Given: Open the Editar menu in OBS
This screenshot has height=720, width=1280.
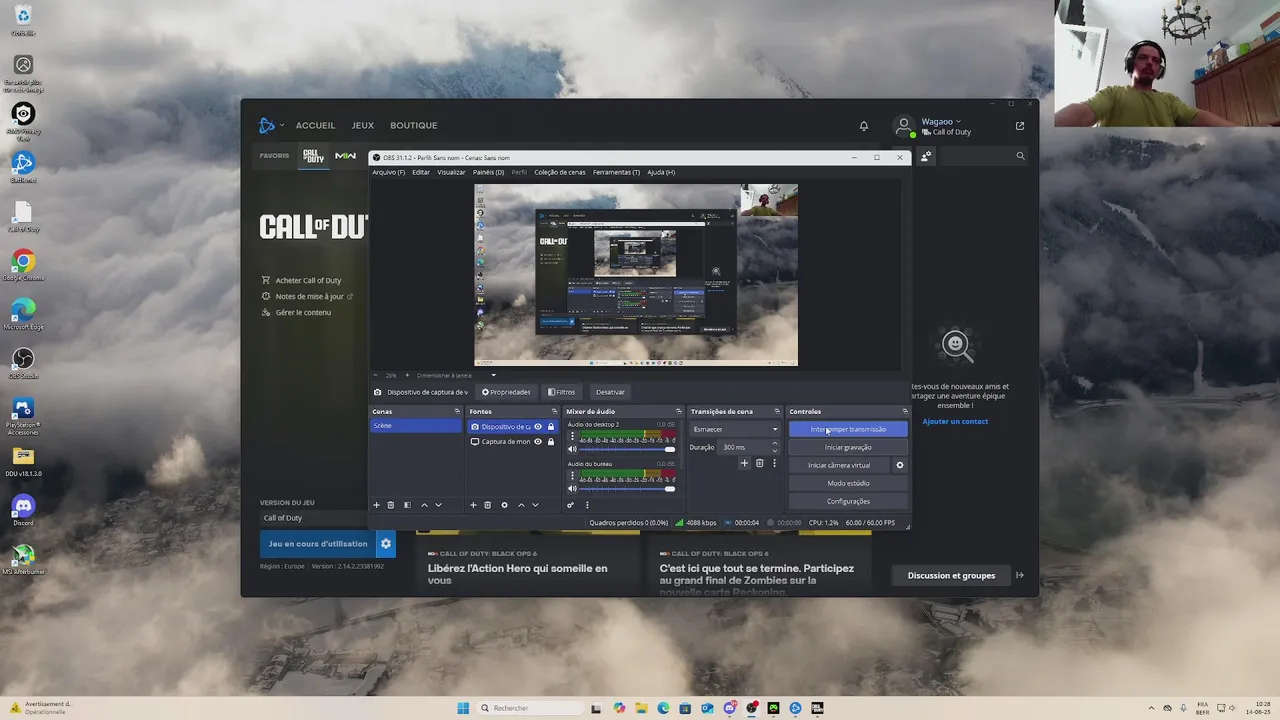Looking at the screenshot, I should click(x=421, y=172).
